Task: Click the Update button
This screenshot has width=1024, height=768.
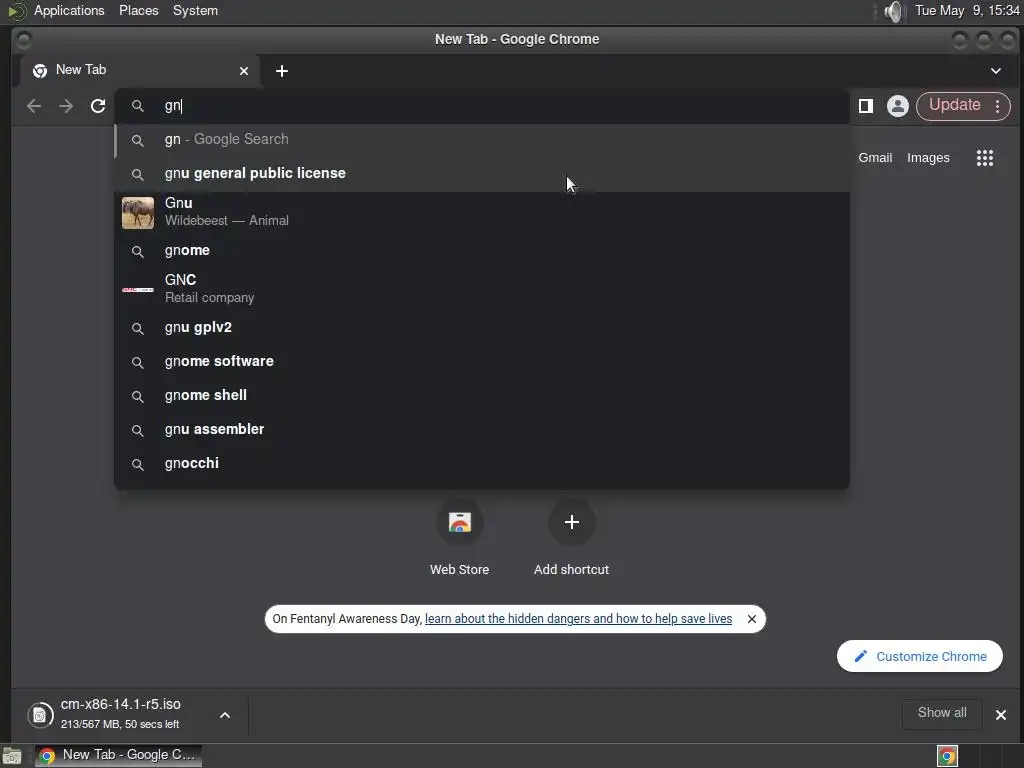Action: [x=954, y=105]
